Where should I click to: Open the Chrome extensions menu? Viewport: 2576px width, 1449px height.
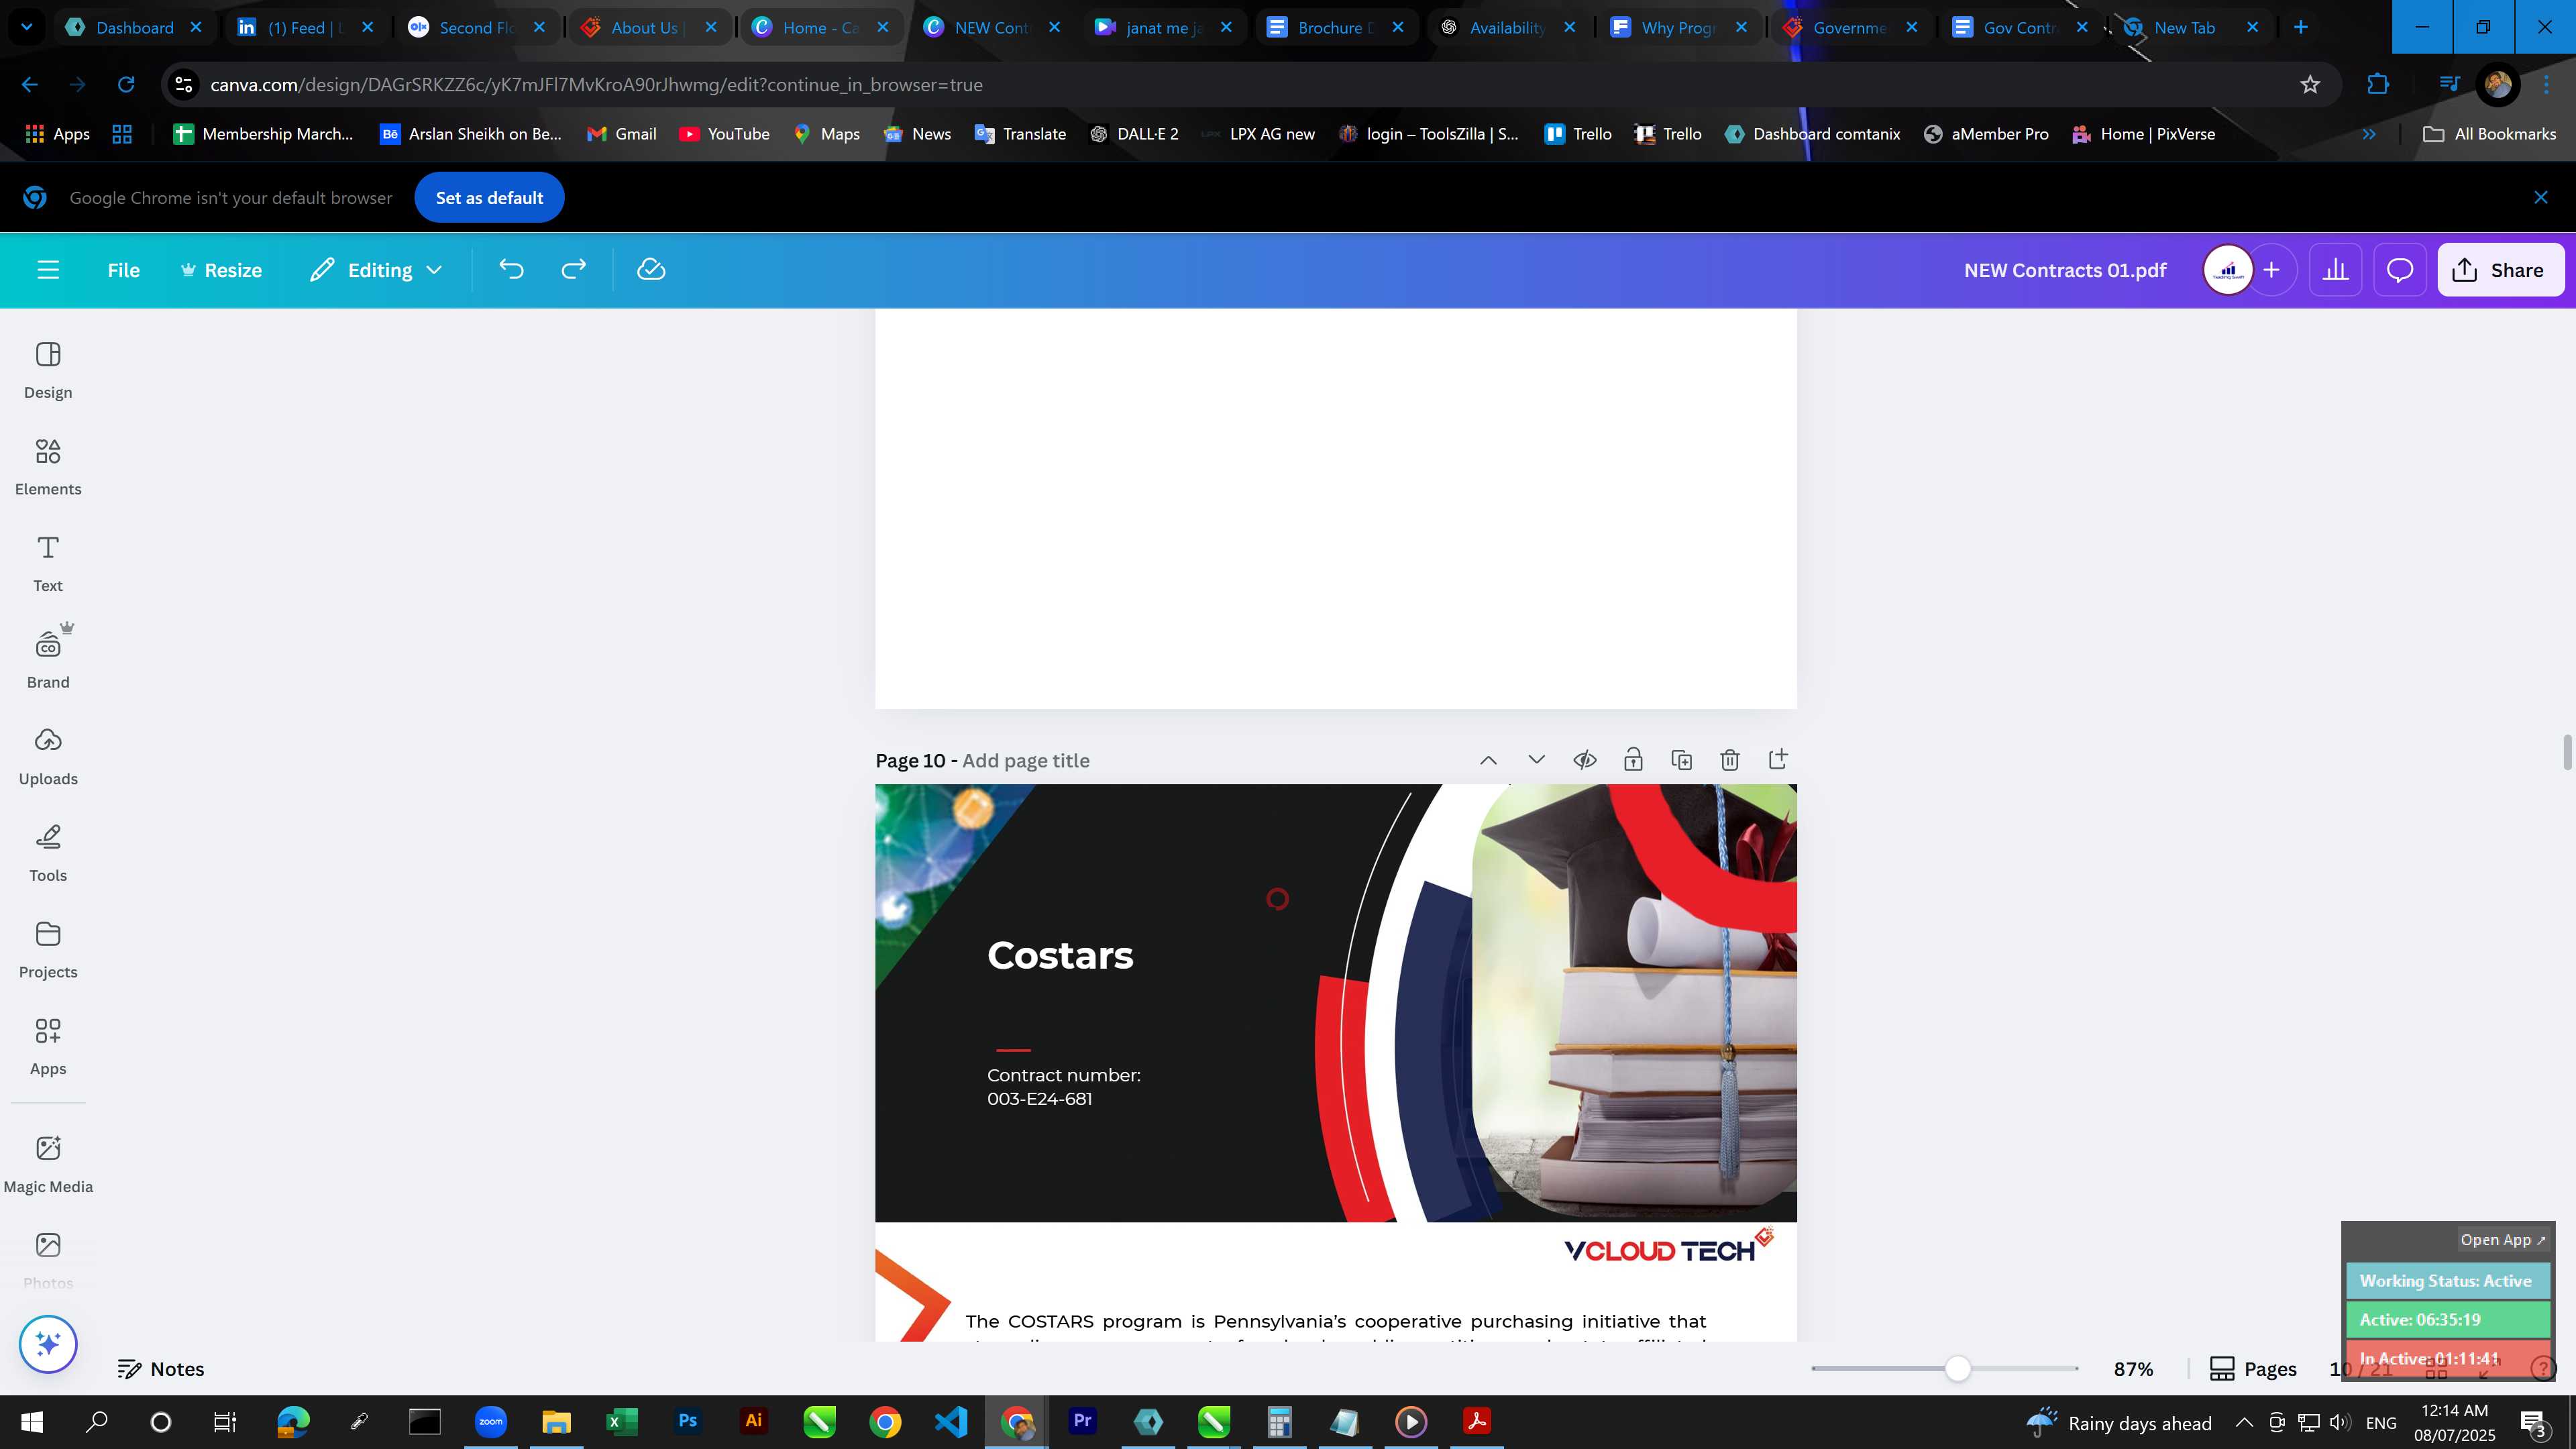click(2378, 85)
